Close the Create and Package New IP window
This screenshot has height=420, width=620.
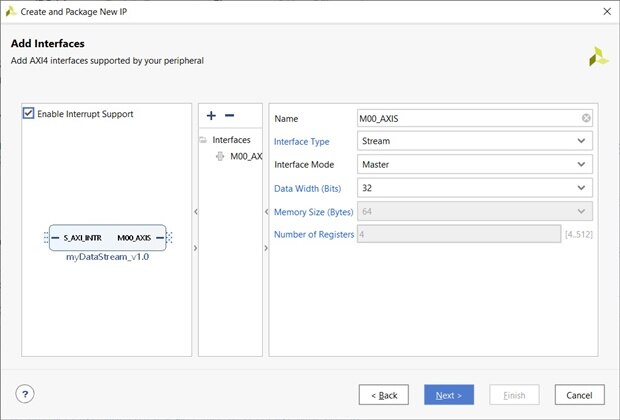[x=606, y=11]
